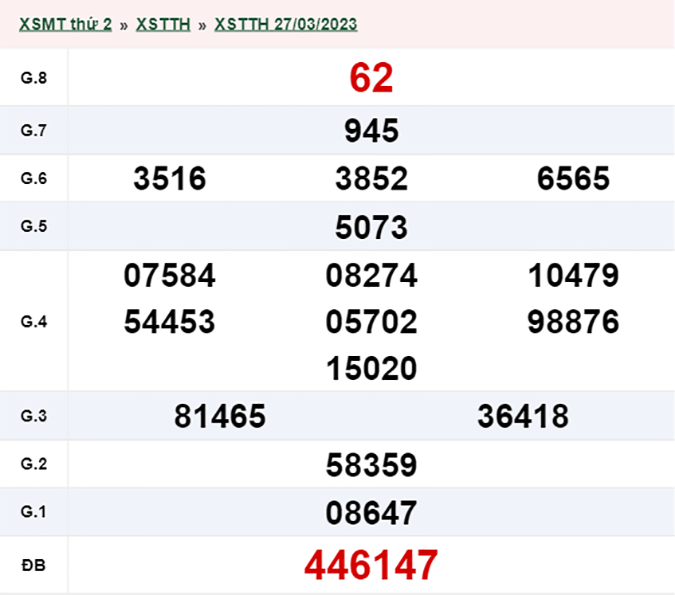
Task: Click the red special prize number 446147
Action: click(x=371, y=565)
